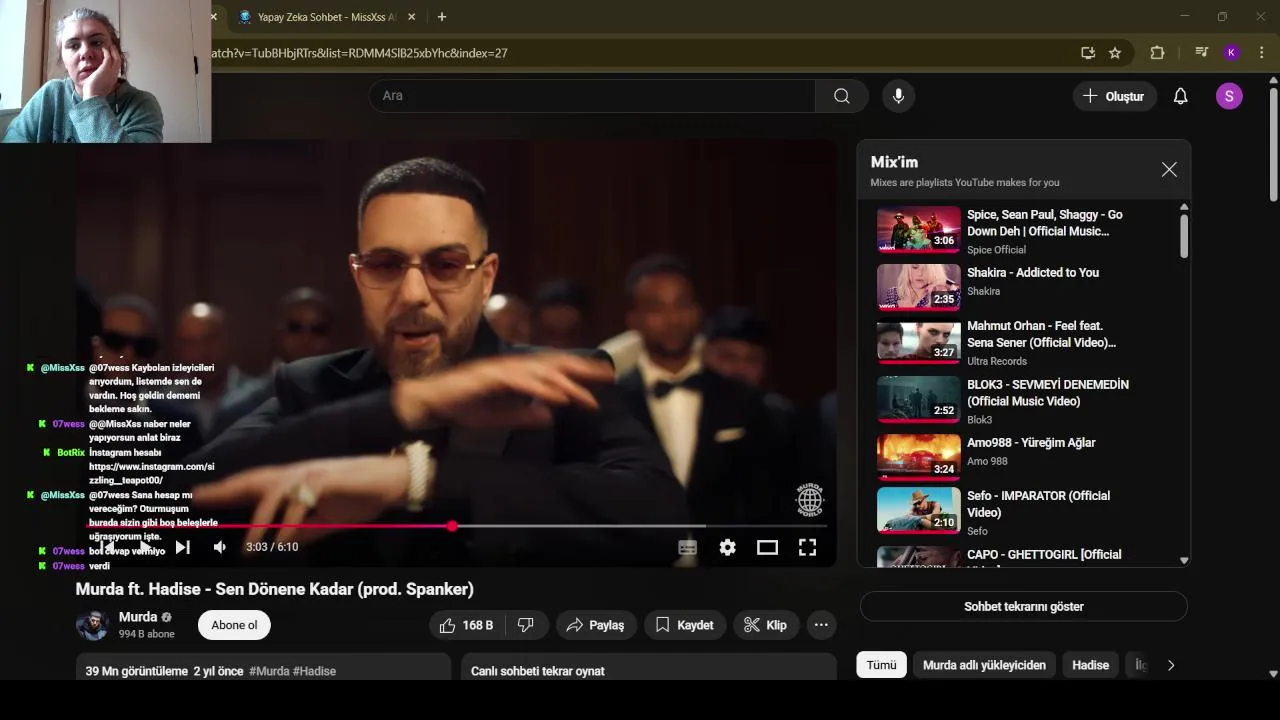Open the #Hadise hashtag link
This screenshot has width=1280, height=720.
[314, 671]
